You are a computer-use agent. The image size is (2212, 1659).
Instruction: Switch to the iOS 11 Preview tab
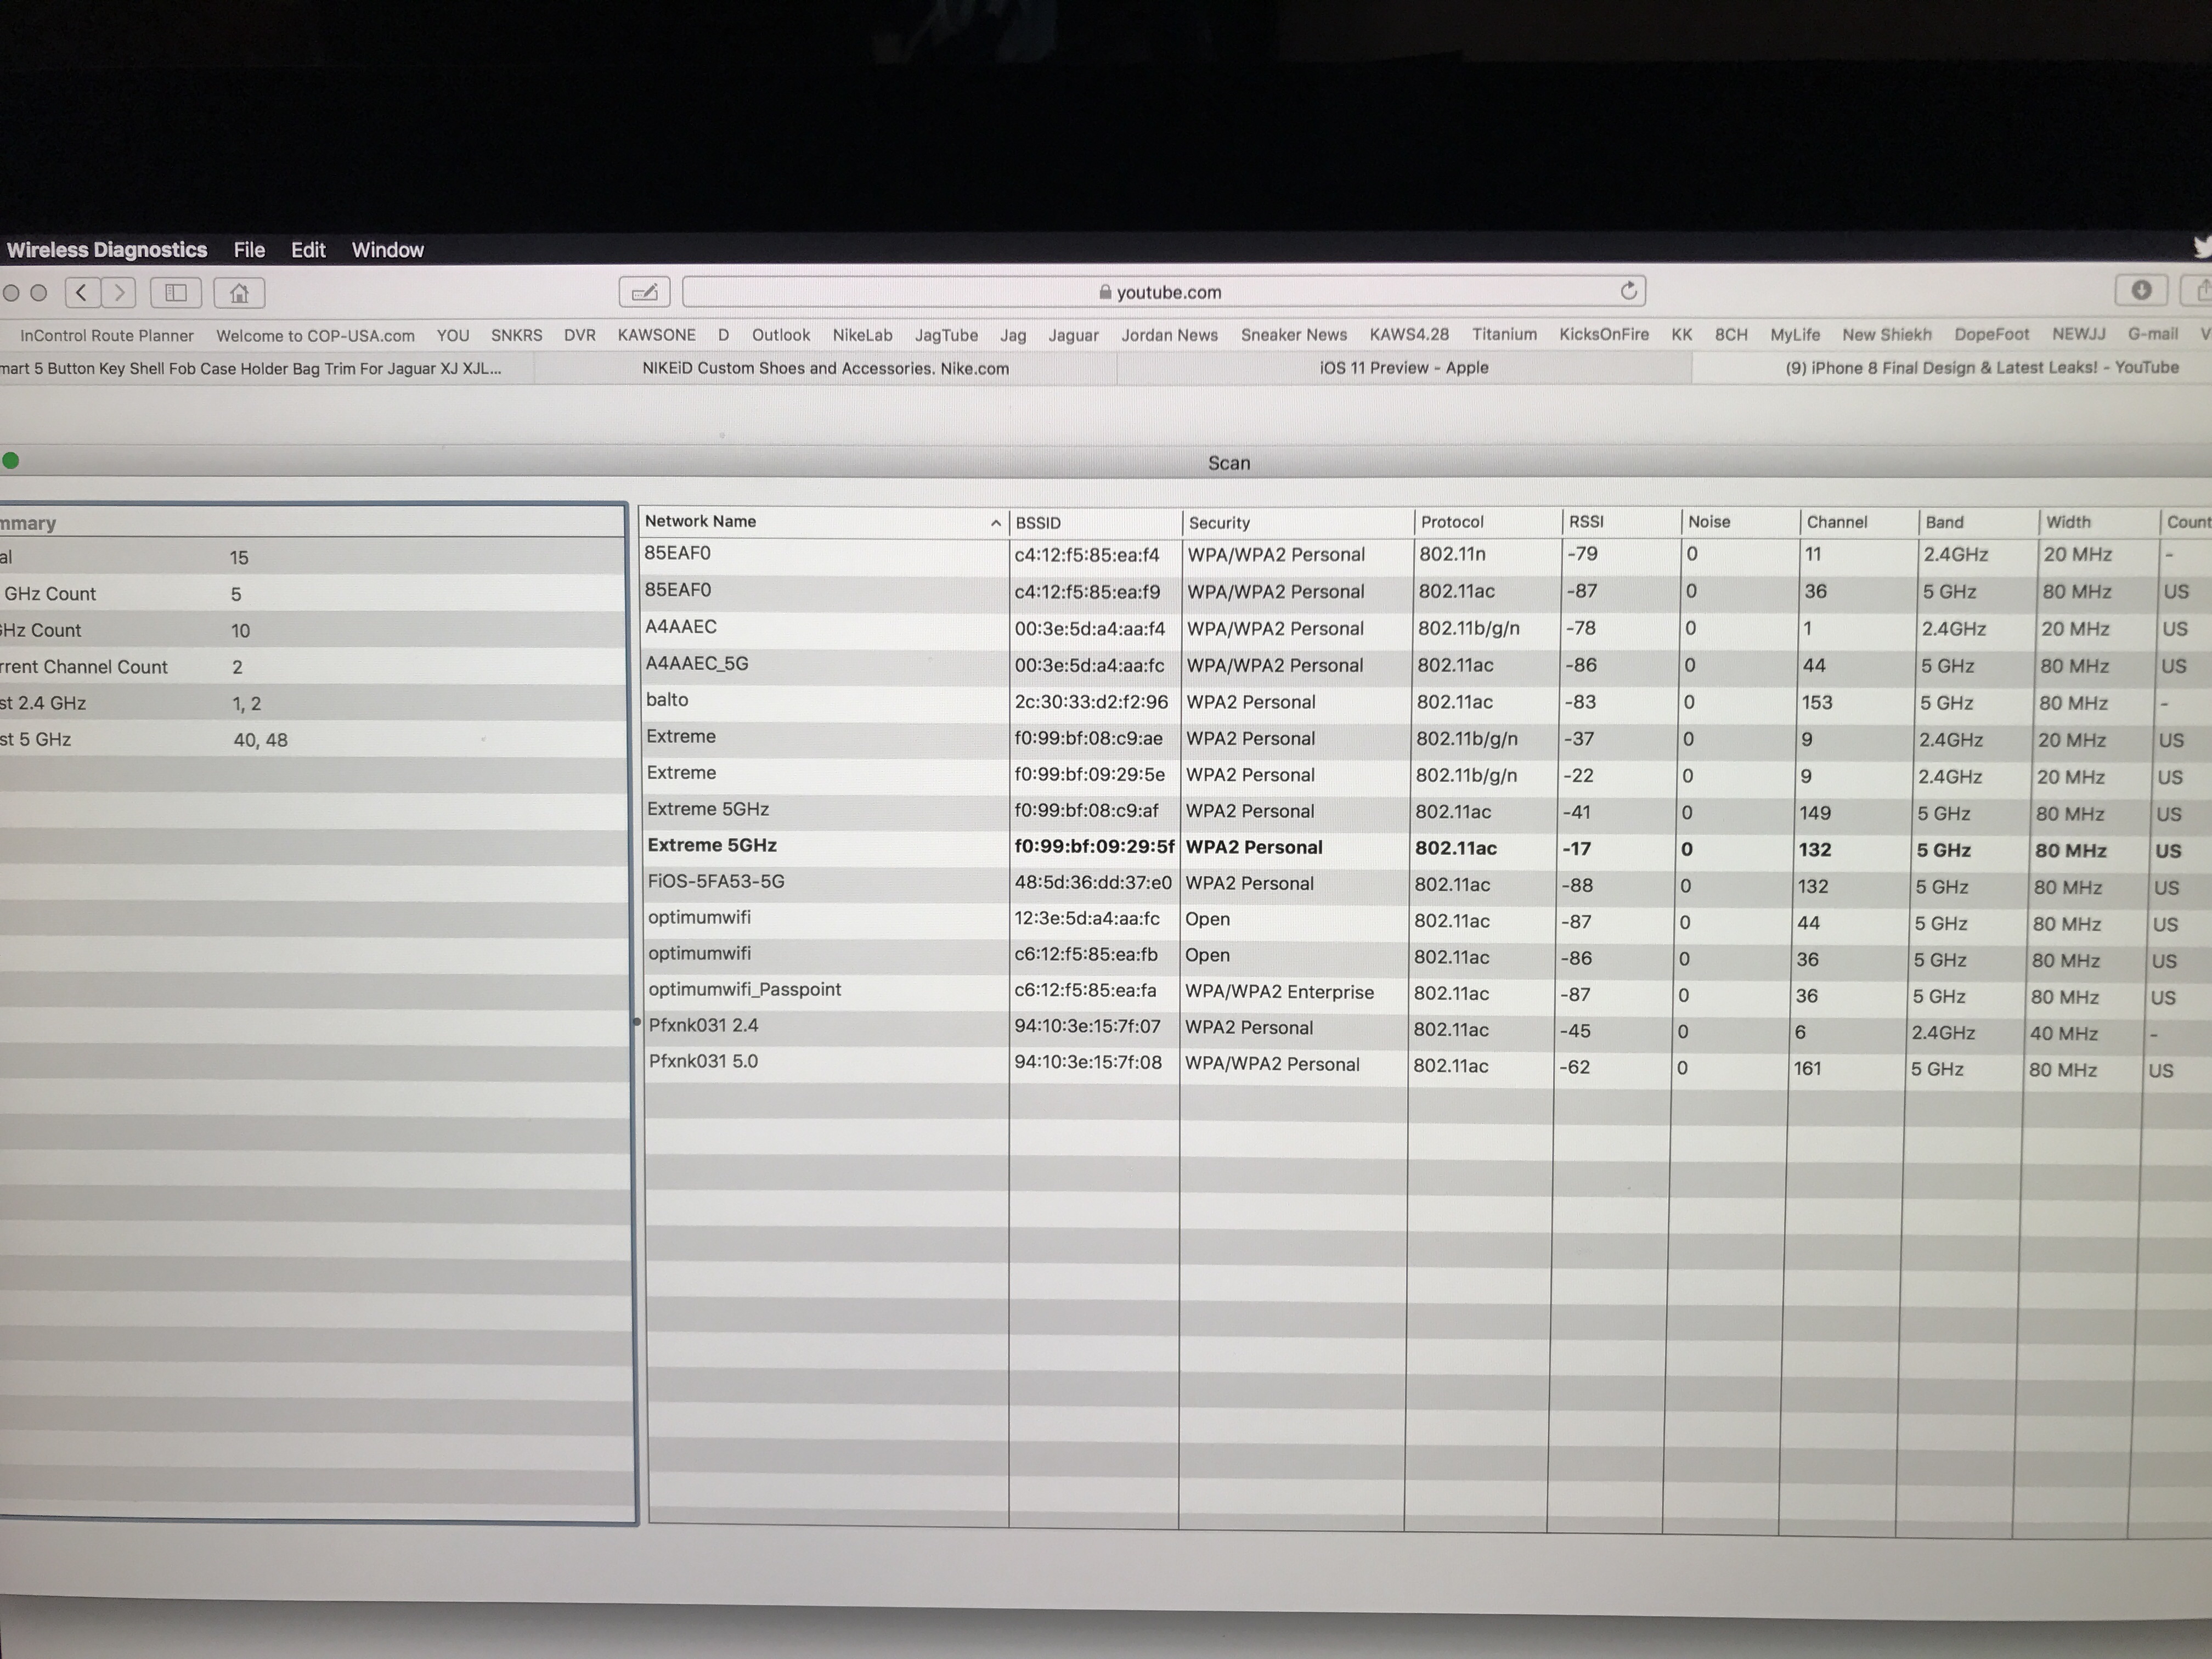pos(1403,368)
